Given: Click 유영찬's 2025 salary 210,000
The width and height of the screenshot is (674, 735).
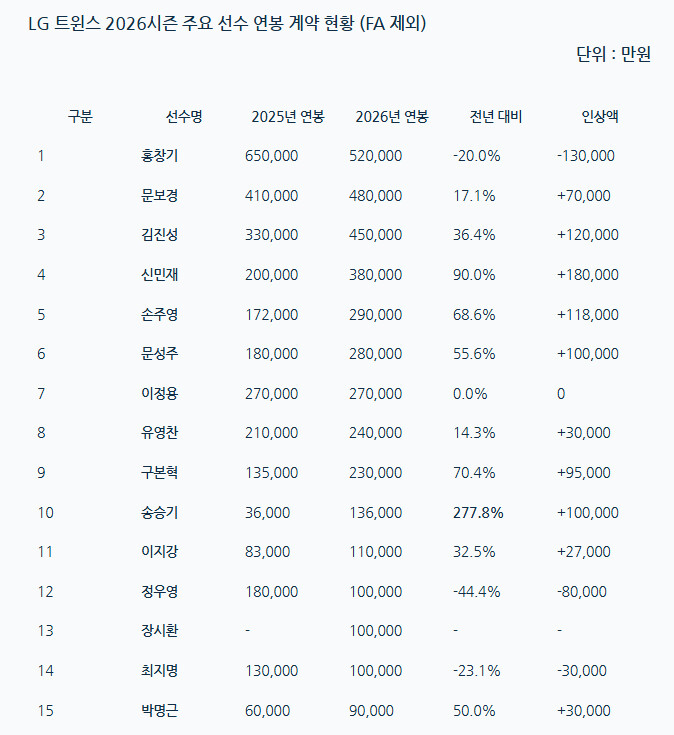Looking at the screenshot, I should pyautogui.click(x=271, y=433).
